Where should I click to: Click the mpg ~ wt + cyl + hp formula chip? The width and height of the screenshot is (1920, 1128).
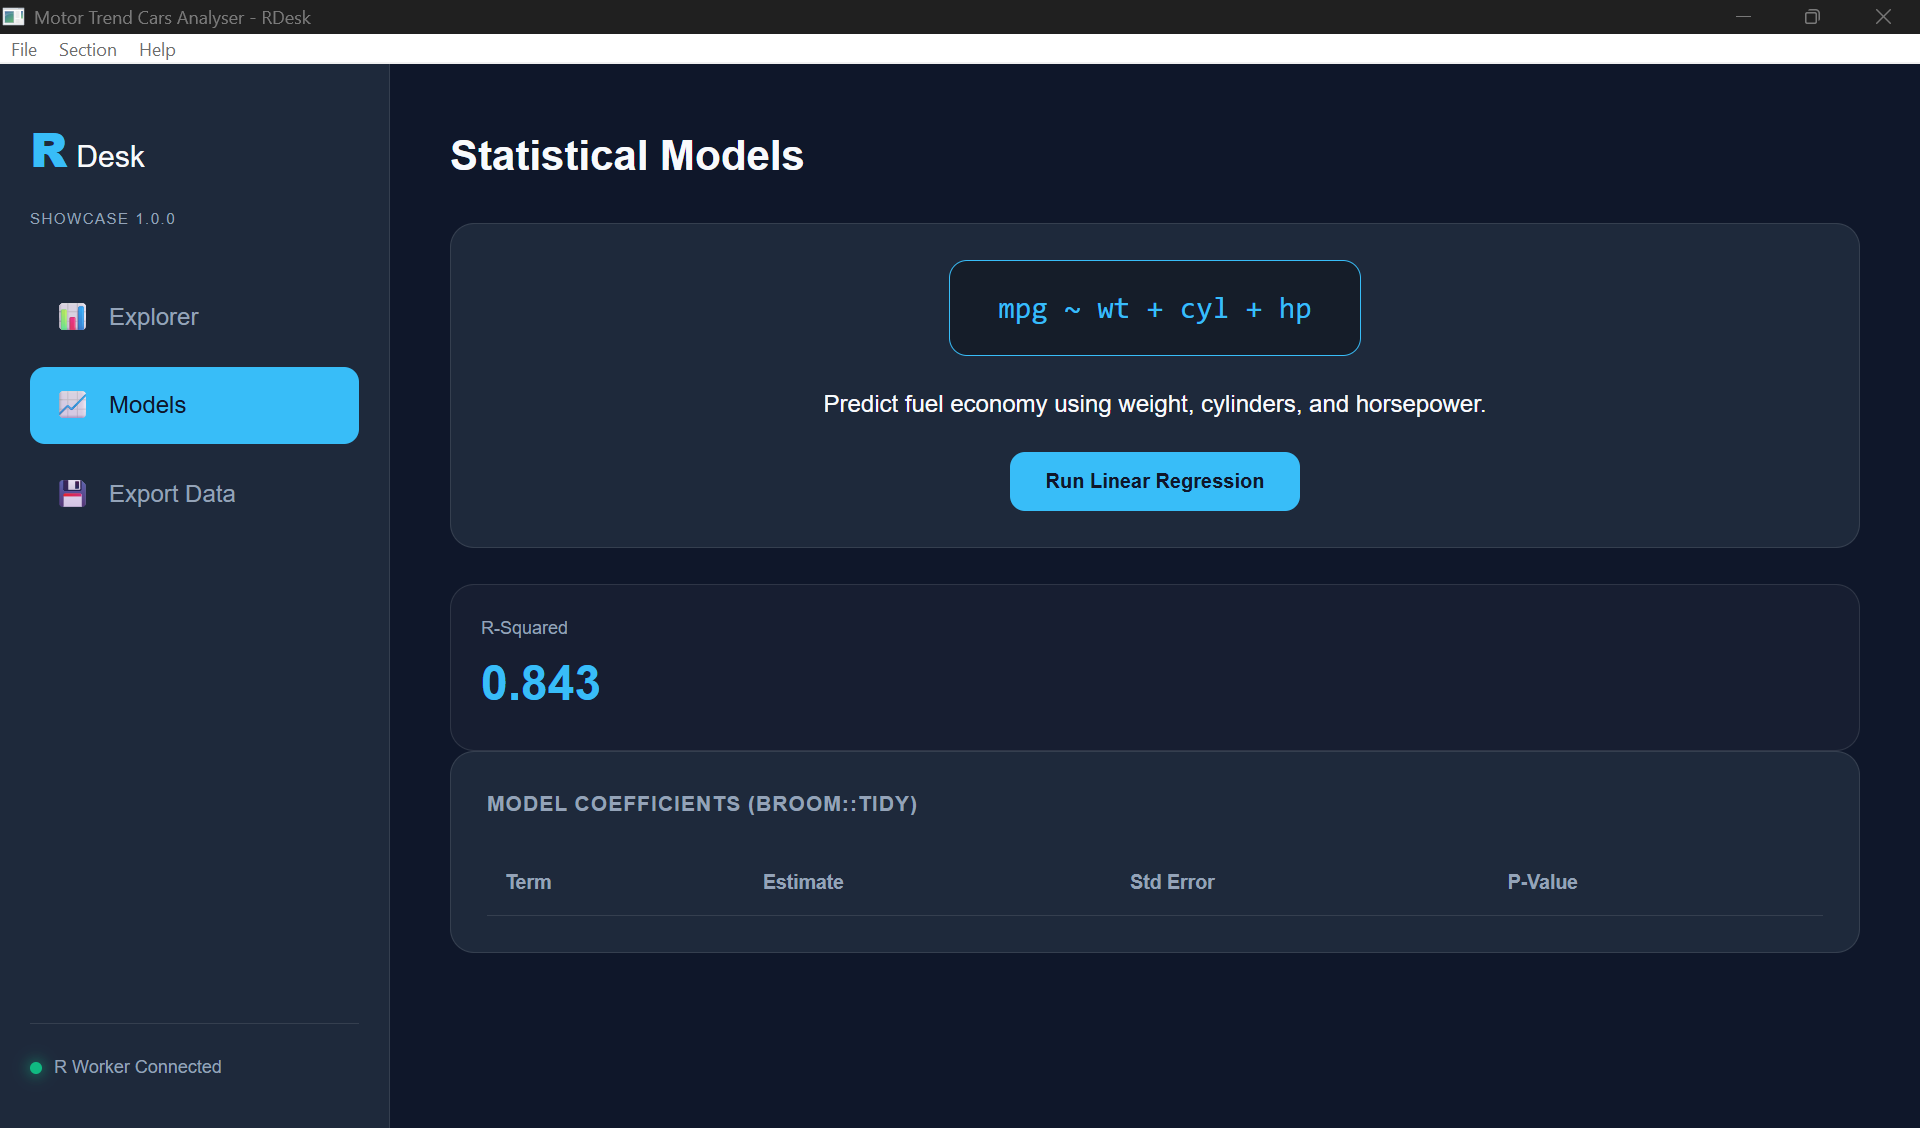pos(1154,308)
